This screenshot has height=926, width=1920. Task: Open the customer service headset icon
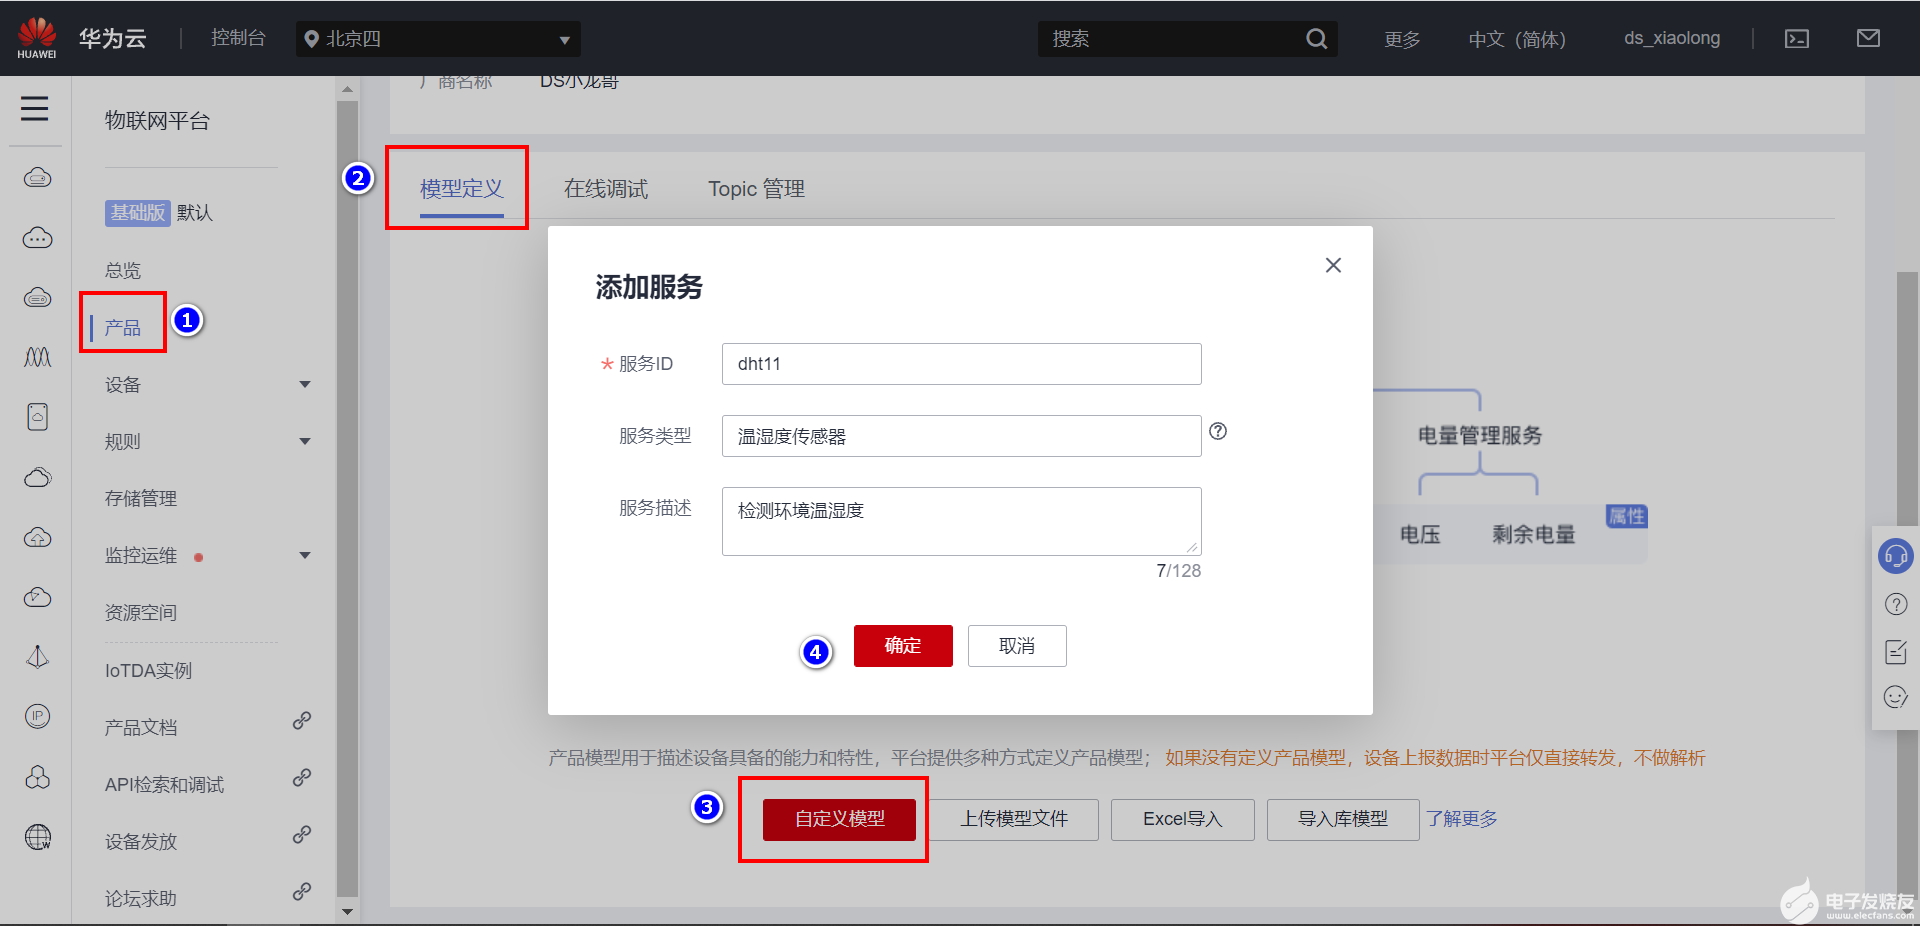point(1895,555)
